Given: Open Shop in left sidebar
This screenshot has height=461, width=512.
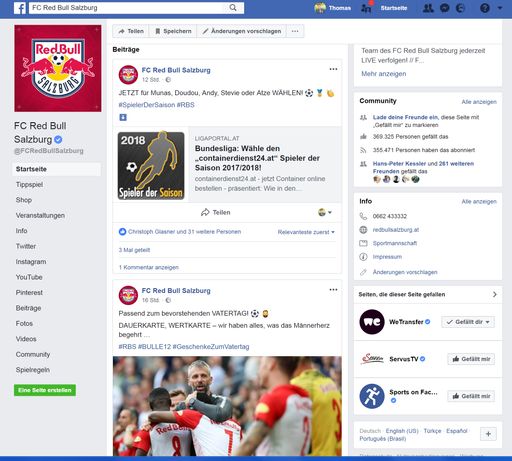Looking at the screenshot, I should point(24,200).
